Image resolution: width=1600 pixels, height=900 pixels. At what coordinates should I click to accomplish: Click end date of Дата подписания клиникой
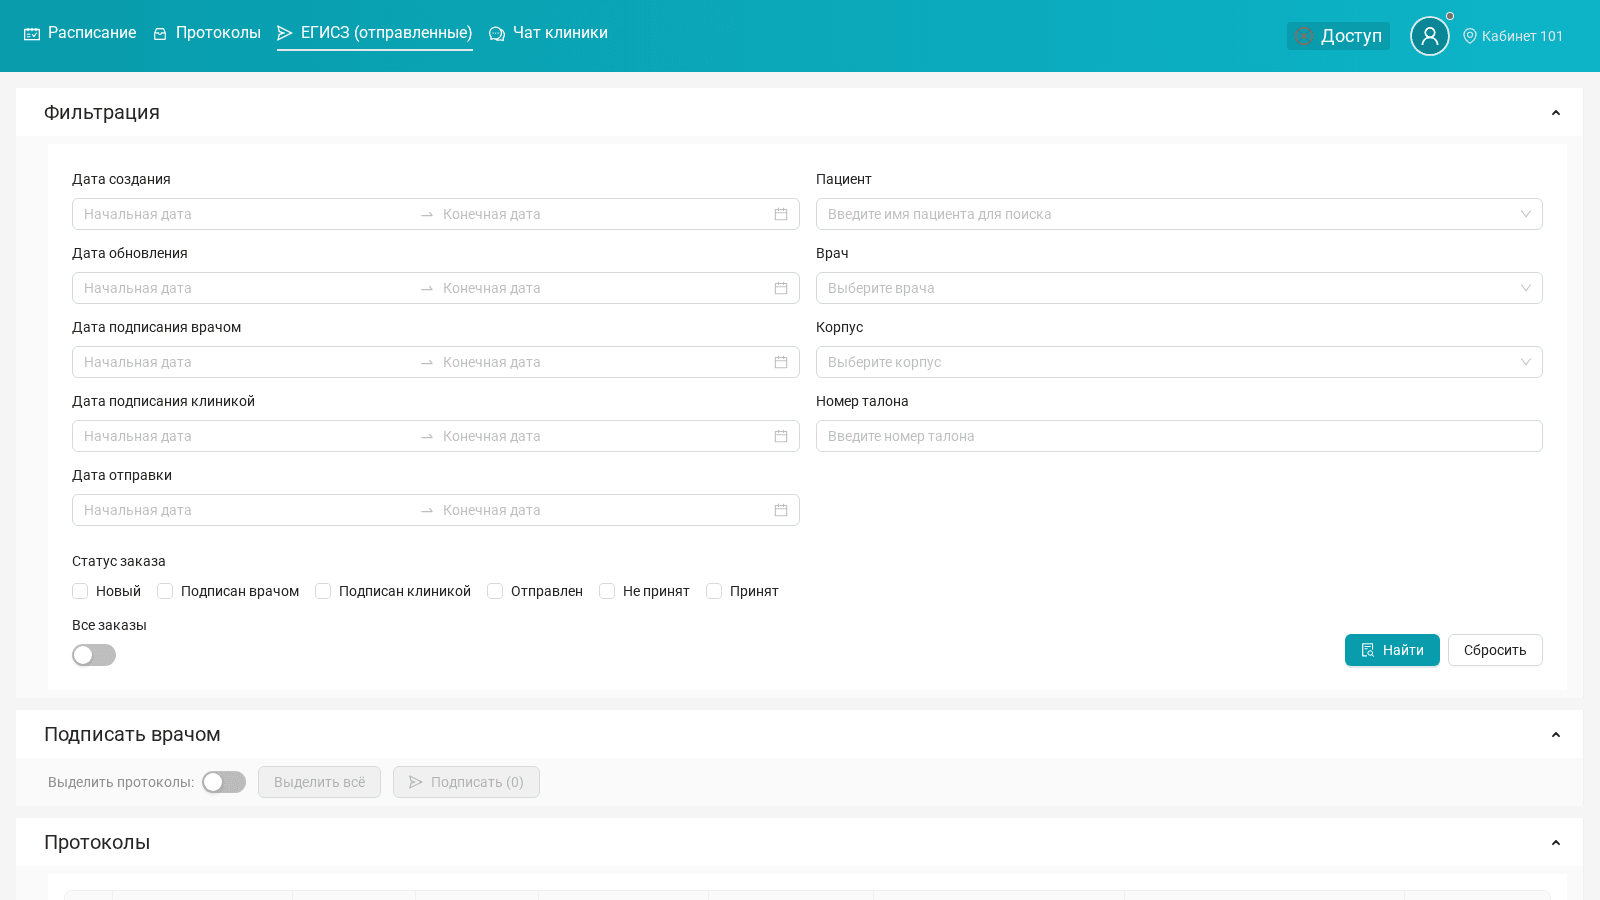click(x=604, y=436)
